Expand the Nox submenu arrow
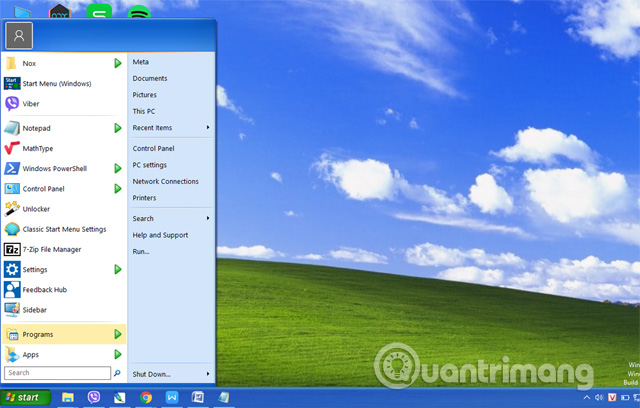 pyautogui.click(x=118, y=63)
